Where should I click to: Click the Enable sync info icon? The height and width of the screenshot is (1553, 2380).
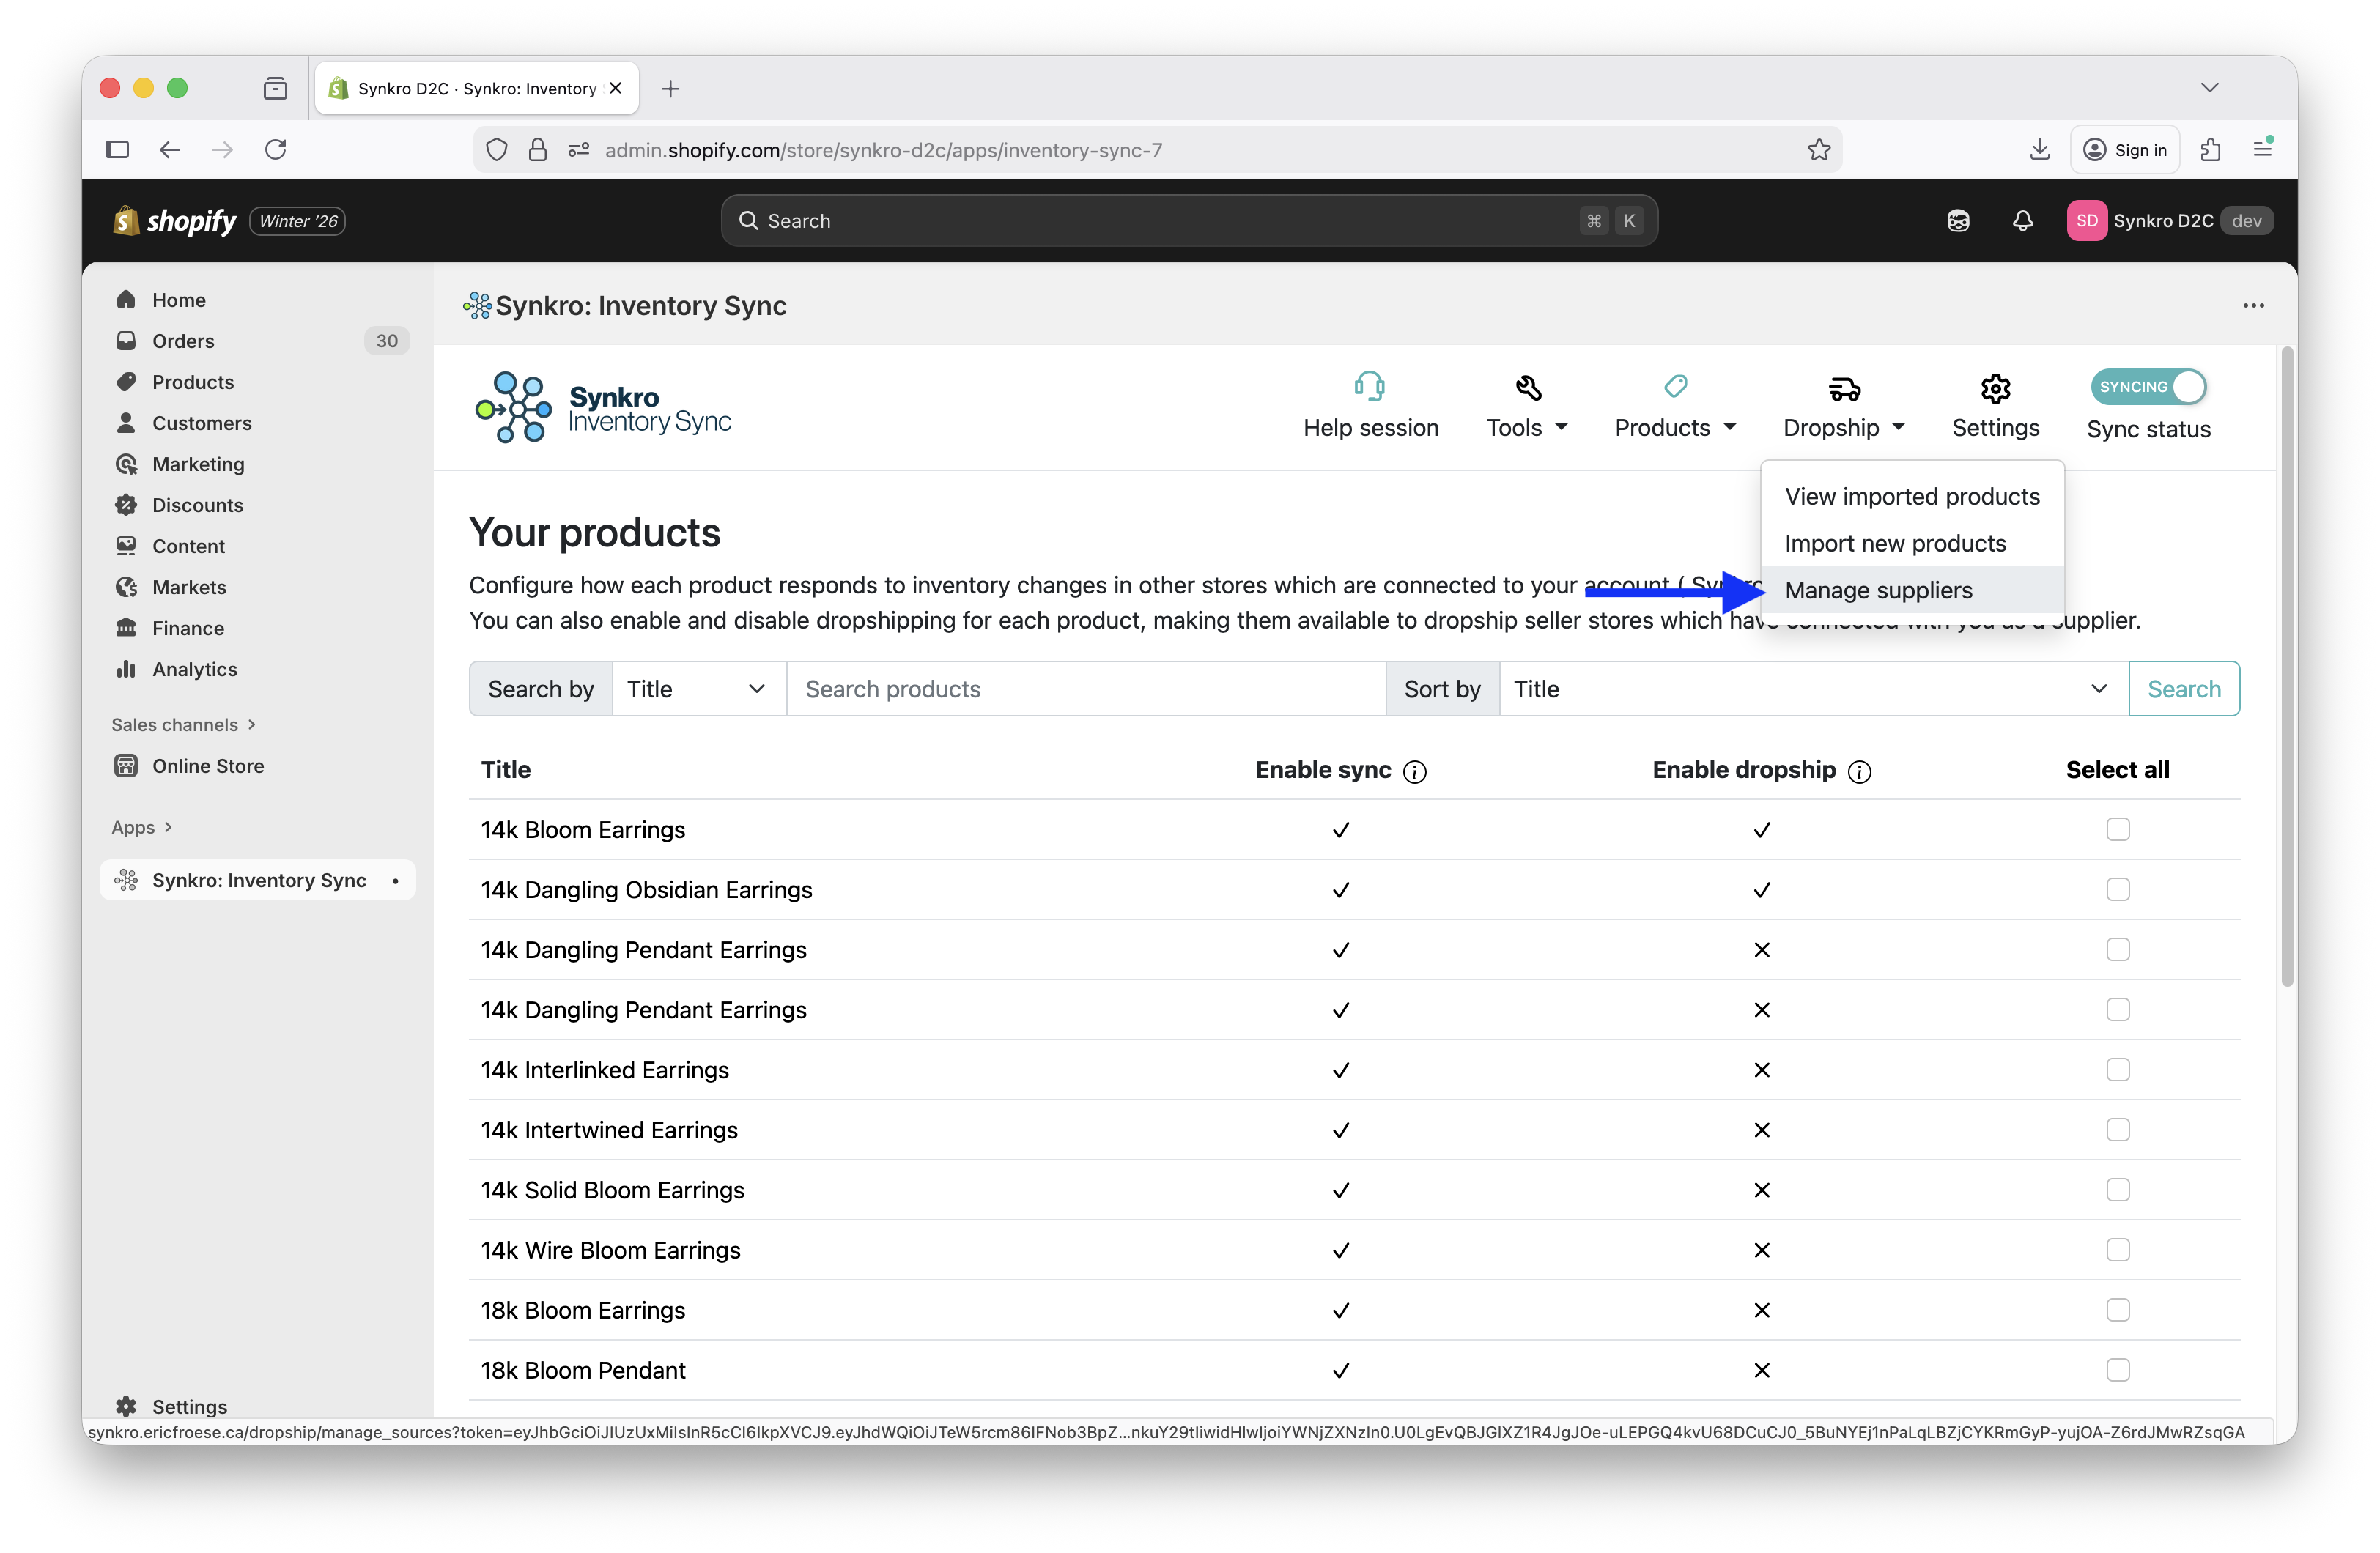(1415, 772)
